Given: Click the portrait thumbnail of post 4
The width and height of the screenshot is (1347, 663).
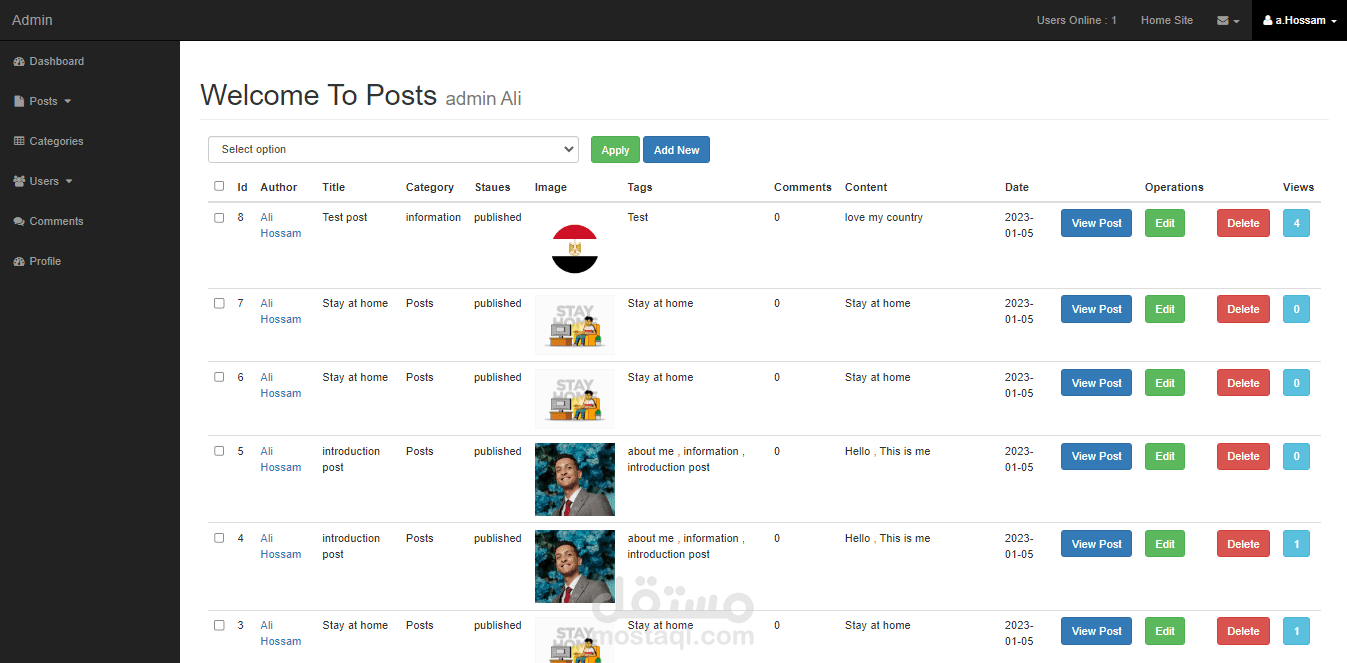Looking at the screenshot, I should tap(575, 566).
